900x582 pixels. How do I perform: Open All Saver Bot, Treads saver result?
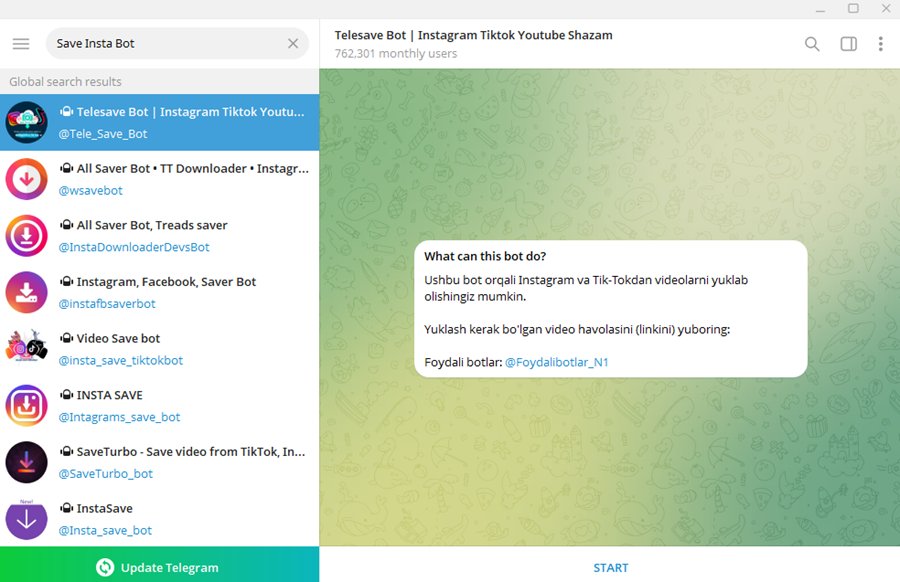160,235
